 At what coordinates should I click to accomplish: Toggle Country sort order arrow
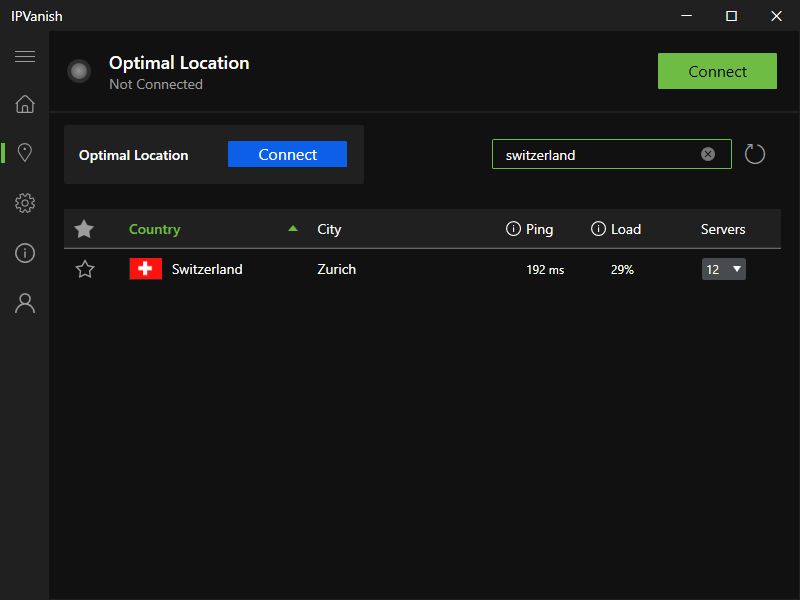[x=293, y=229]
